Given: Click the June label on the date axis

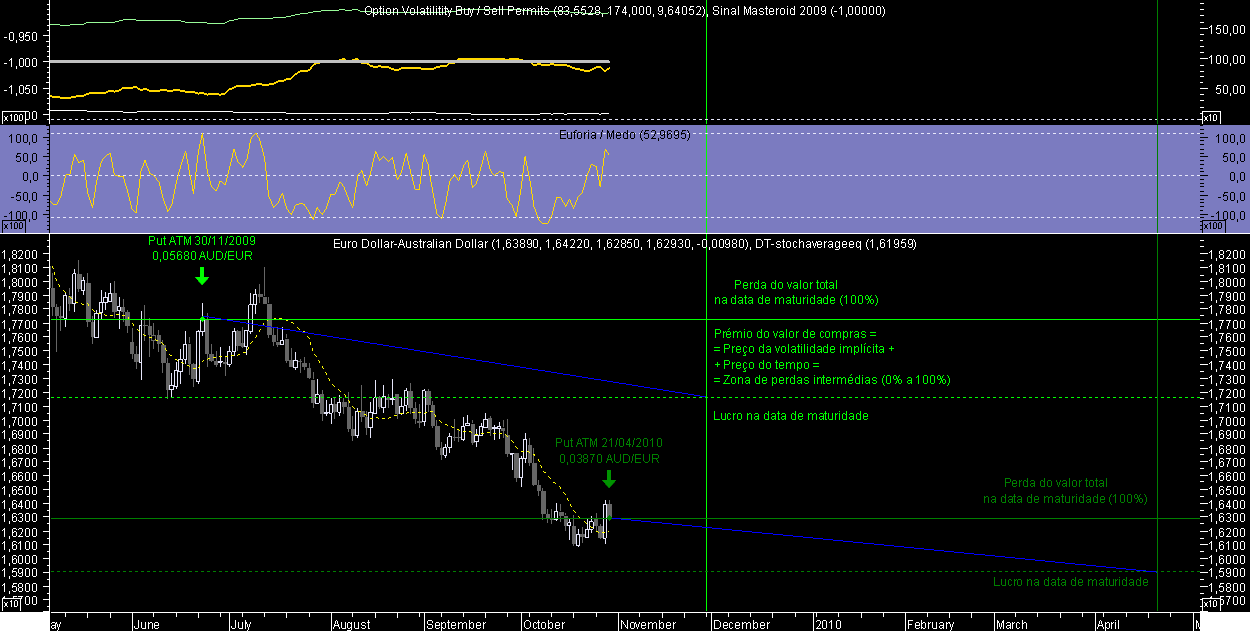Looking at the screenshot, I should pos(146,624).
